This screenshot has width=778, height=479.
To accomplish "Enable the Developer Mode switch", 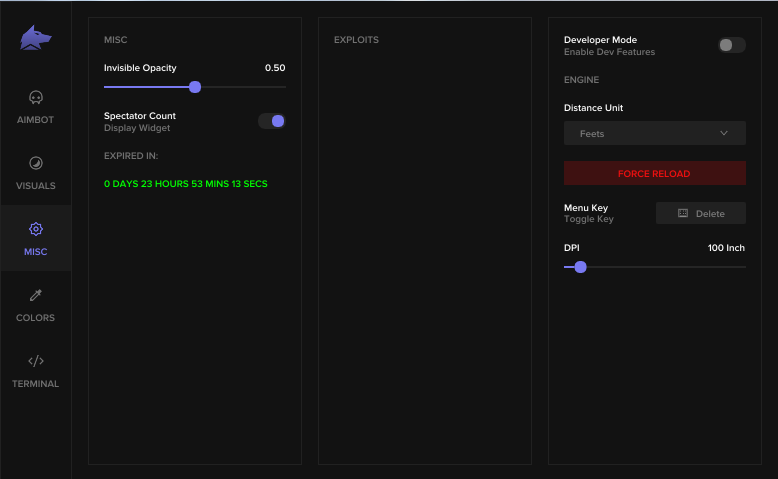I will point(731,45).
